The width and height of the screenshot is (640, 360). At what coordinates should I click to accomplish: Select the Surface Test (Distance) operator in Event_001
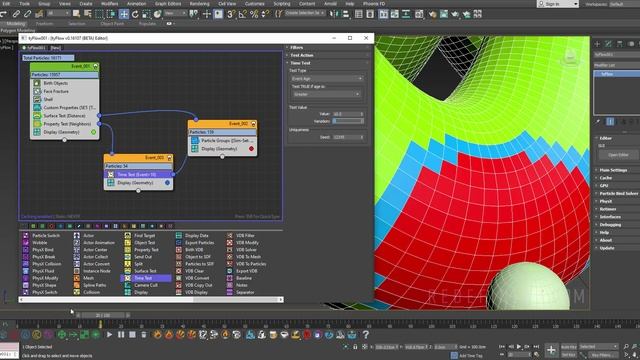64,116
